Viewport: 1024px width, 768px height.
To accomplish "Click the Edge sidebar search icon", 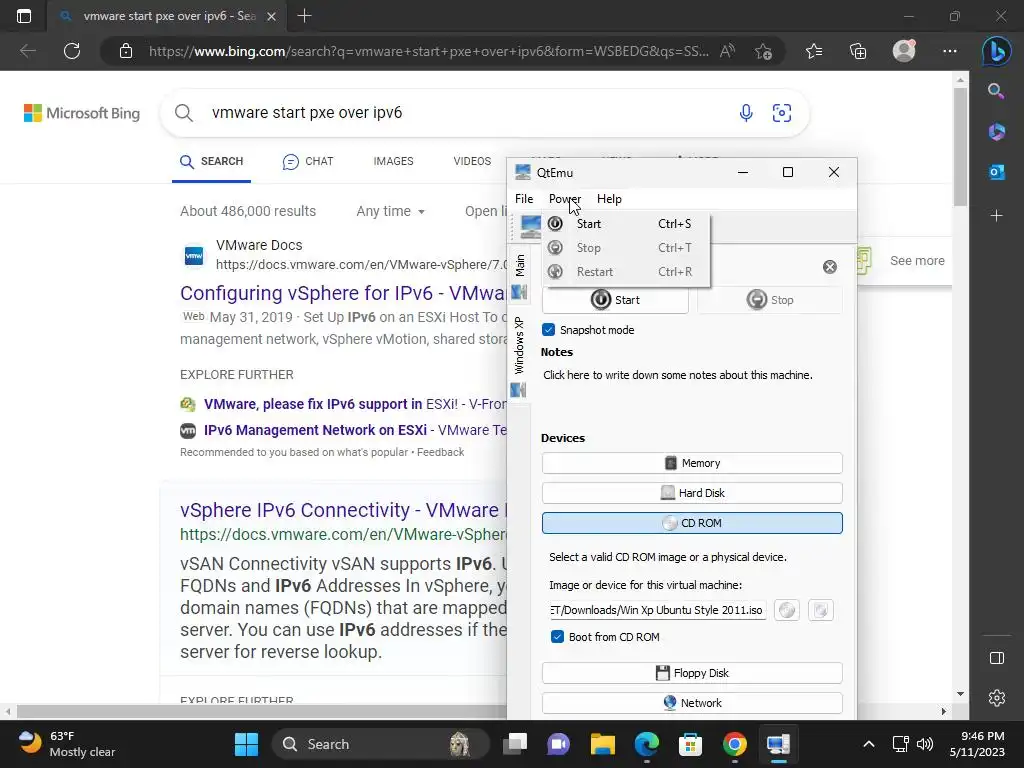I will 997,91.
